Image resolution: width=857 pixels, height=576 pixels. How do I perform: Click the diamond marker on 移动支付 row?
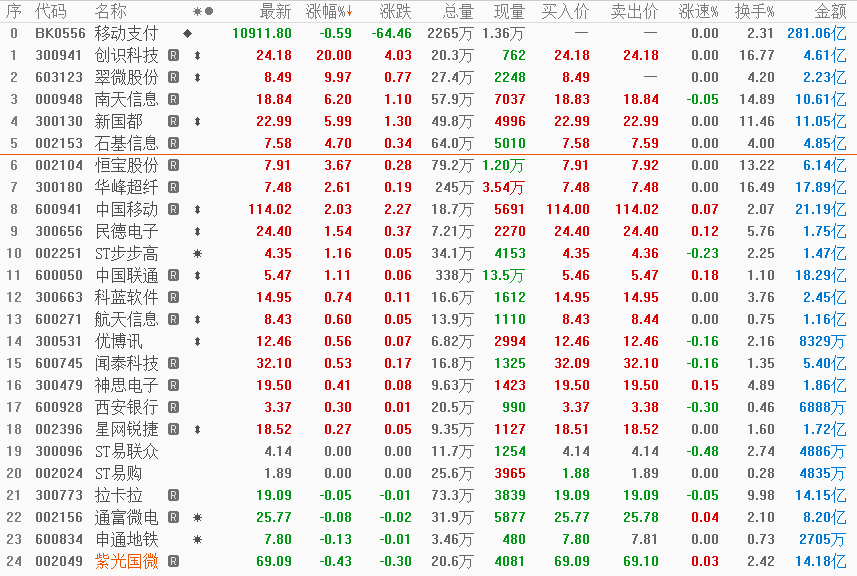187,33
